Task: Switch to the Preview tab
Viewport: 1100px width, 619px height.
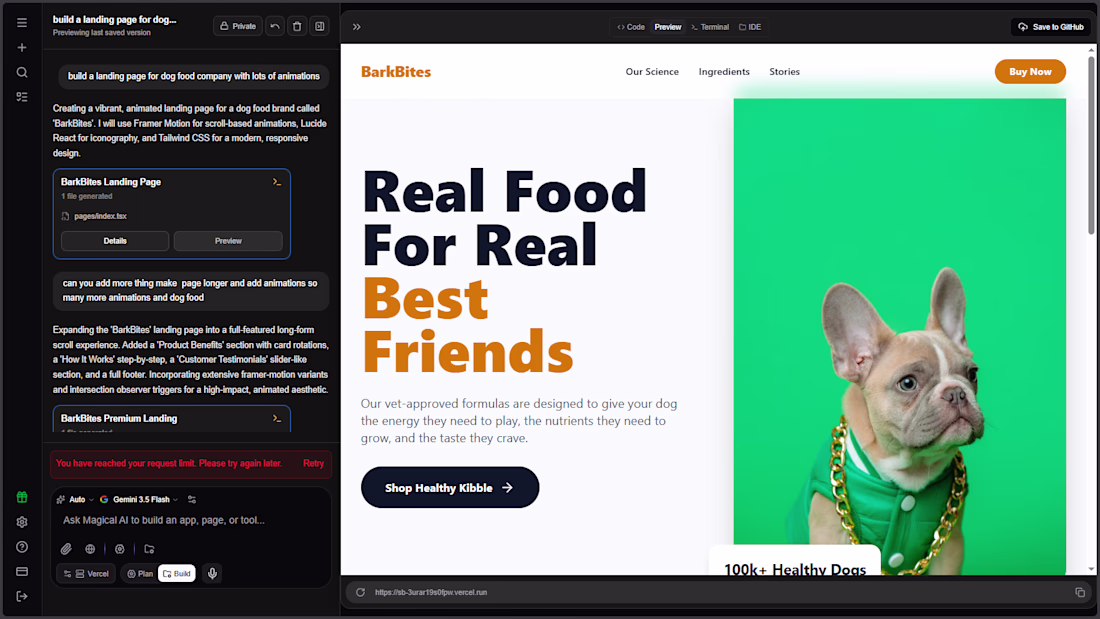Action: [668, 27]
